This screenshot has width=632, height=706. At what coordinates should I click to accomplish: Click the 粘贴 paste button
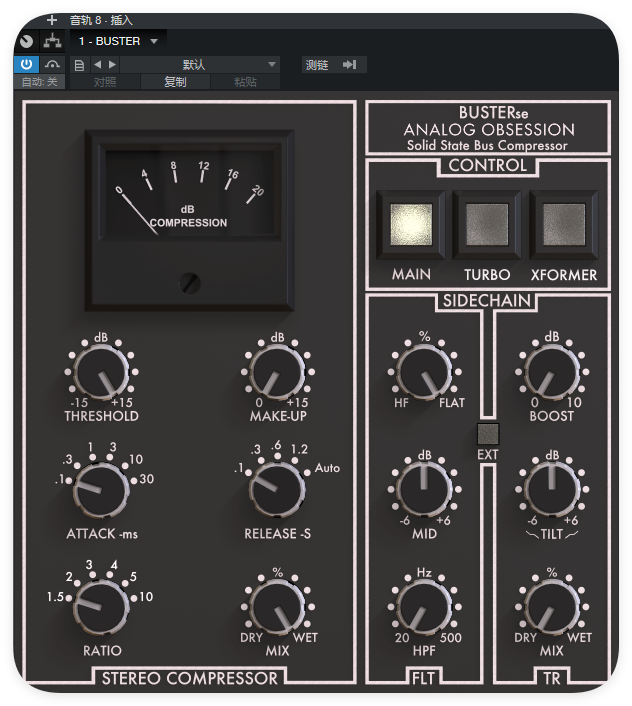[245, 82]
